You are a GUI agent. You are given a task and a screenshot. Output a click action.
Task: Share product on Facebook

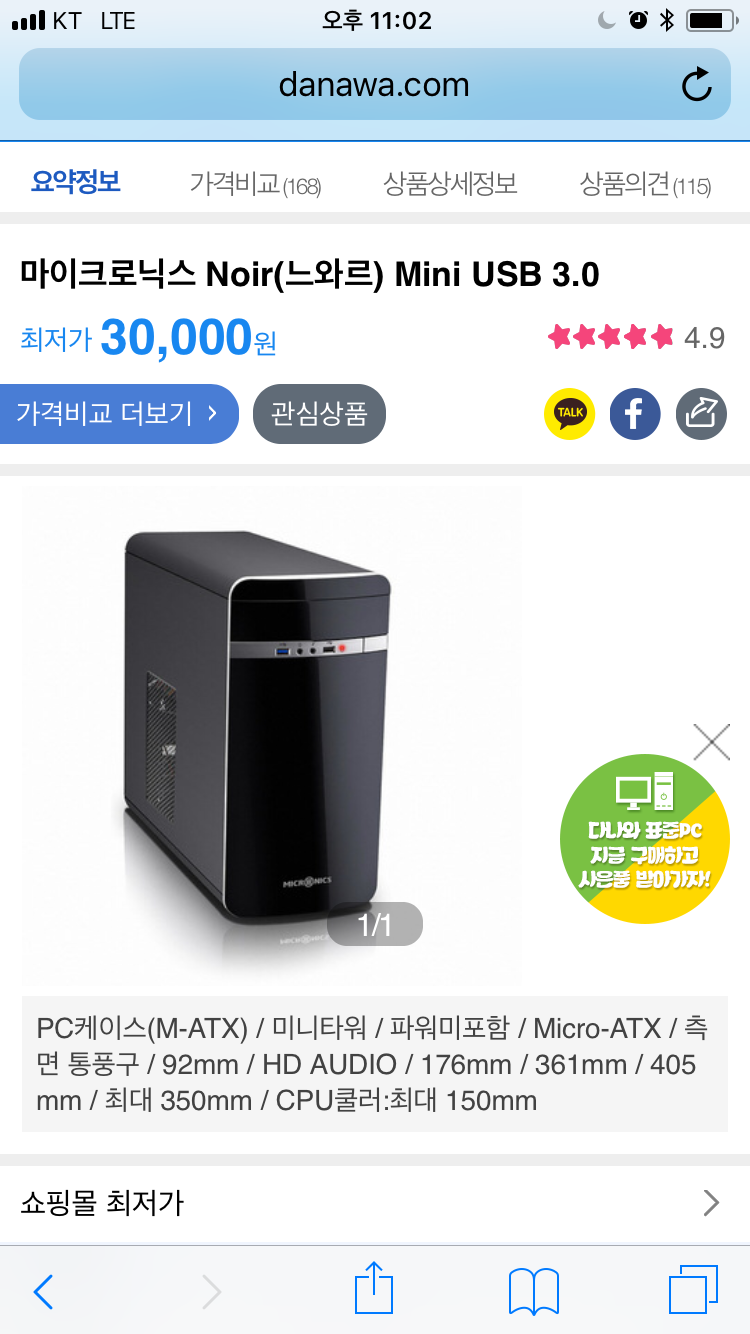click(635, 413)
